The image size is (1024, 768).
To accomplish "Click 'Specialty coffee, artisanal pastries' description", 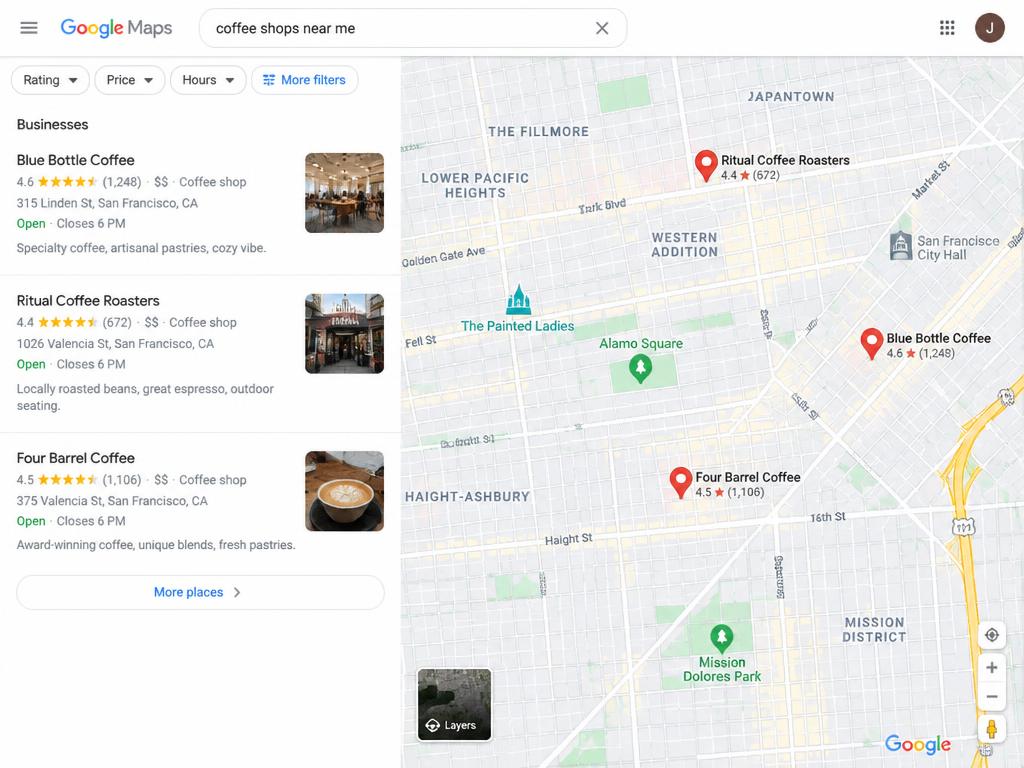I will click(142, 248).
